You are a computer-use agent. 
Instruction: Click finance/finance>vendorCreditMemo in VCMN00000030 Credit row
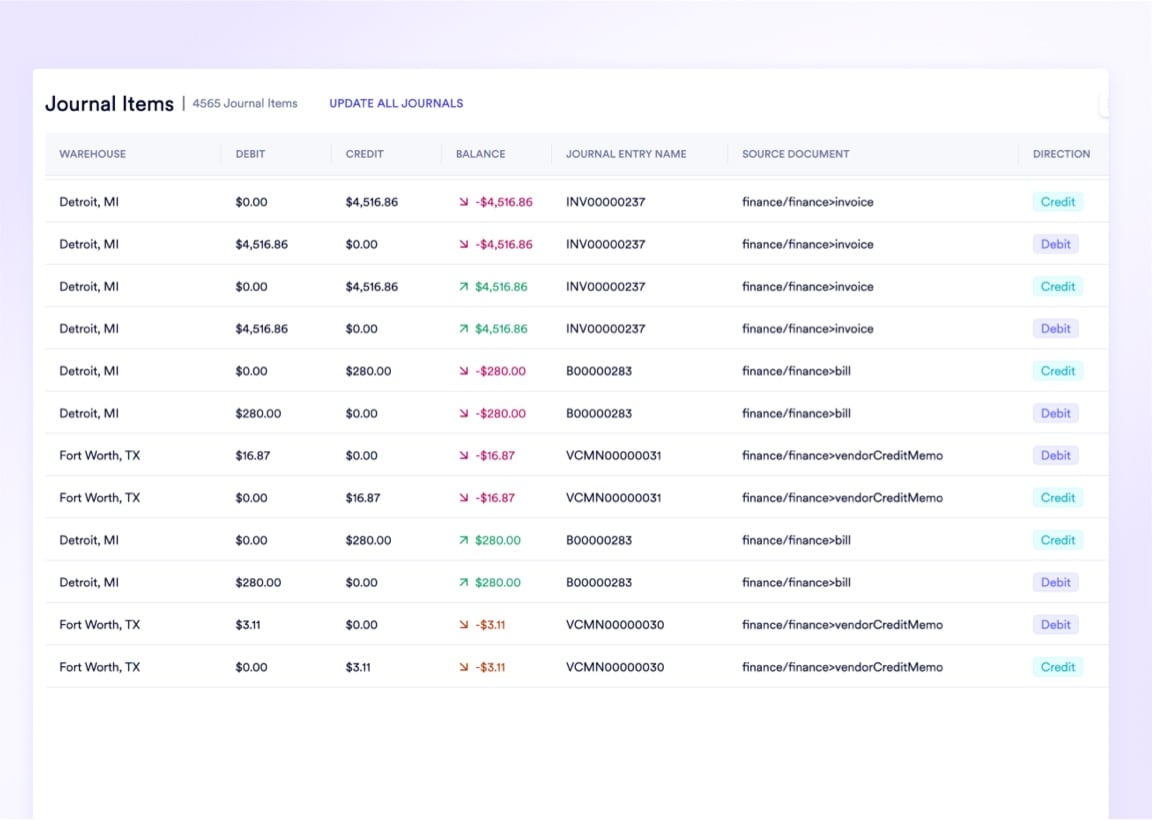(x=842, y=667)
